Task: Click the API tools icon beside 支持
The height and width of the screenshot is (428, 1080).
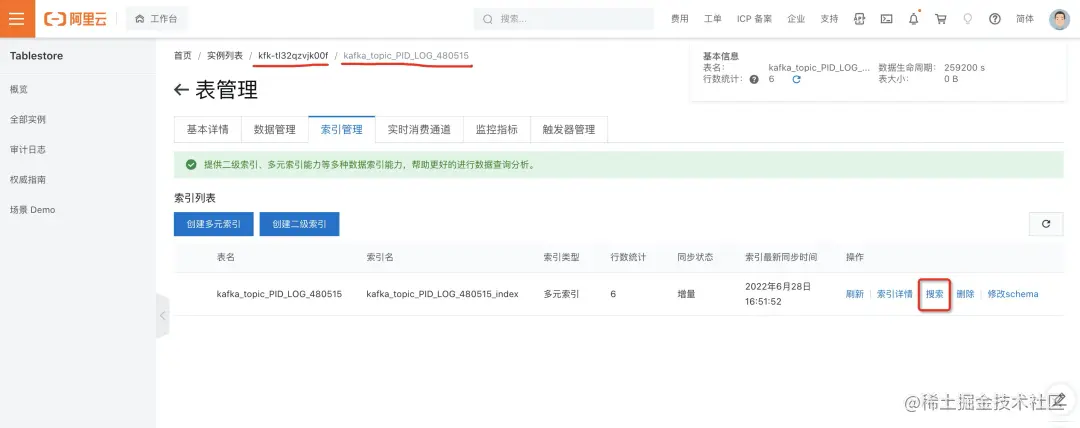Action: 860,19
